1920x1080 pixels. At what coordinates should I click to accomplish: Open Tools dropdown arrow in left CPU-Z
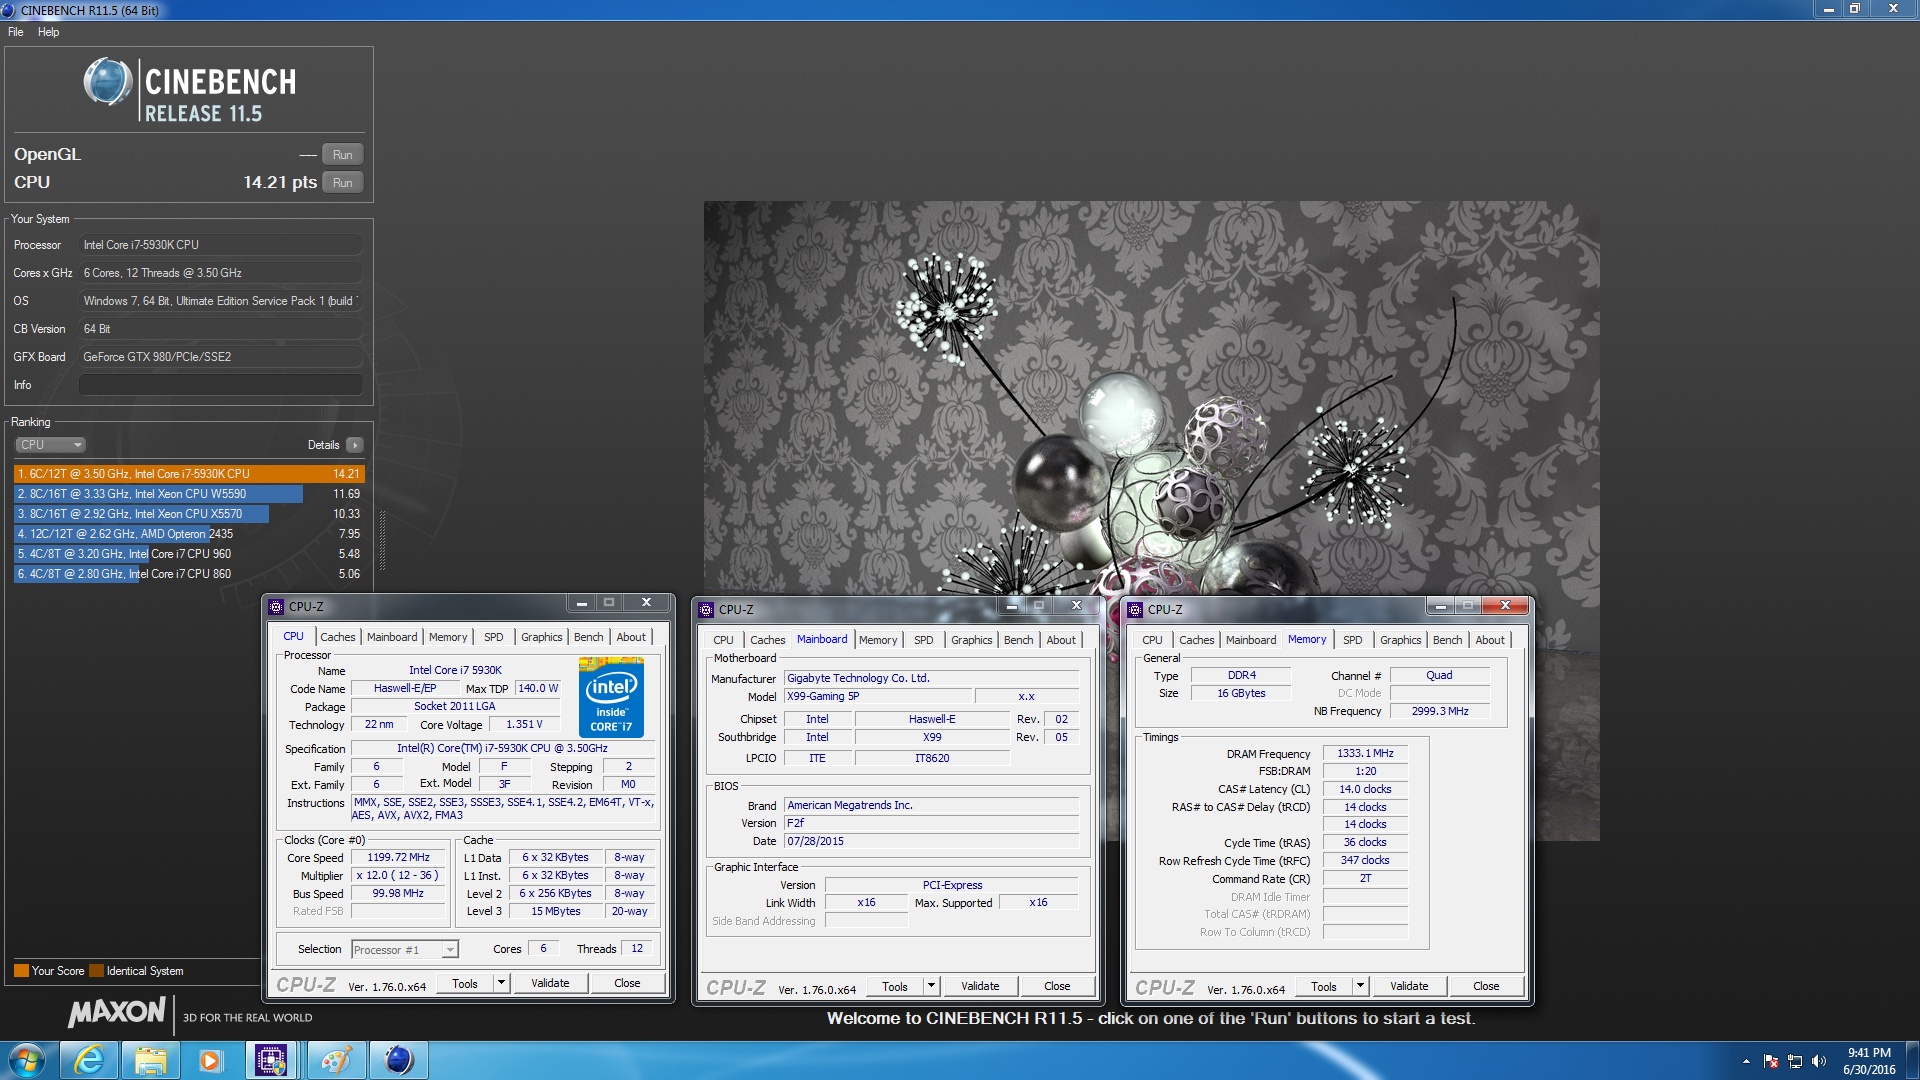click(501, 984)
